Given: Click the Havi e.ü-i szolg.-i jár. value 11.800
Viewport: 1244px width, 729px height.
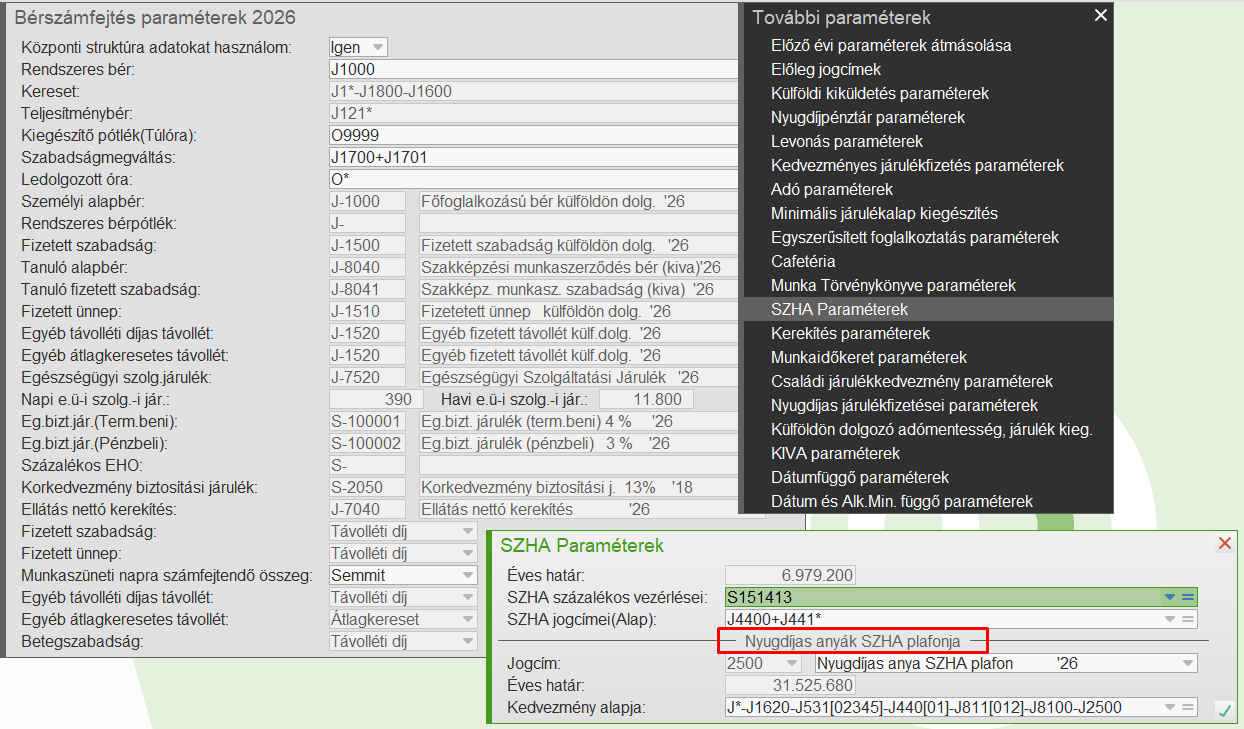Looking at the screenshot, I should 645,400.
